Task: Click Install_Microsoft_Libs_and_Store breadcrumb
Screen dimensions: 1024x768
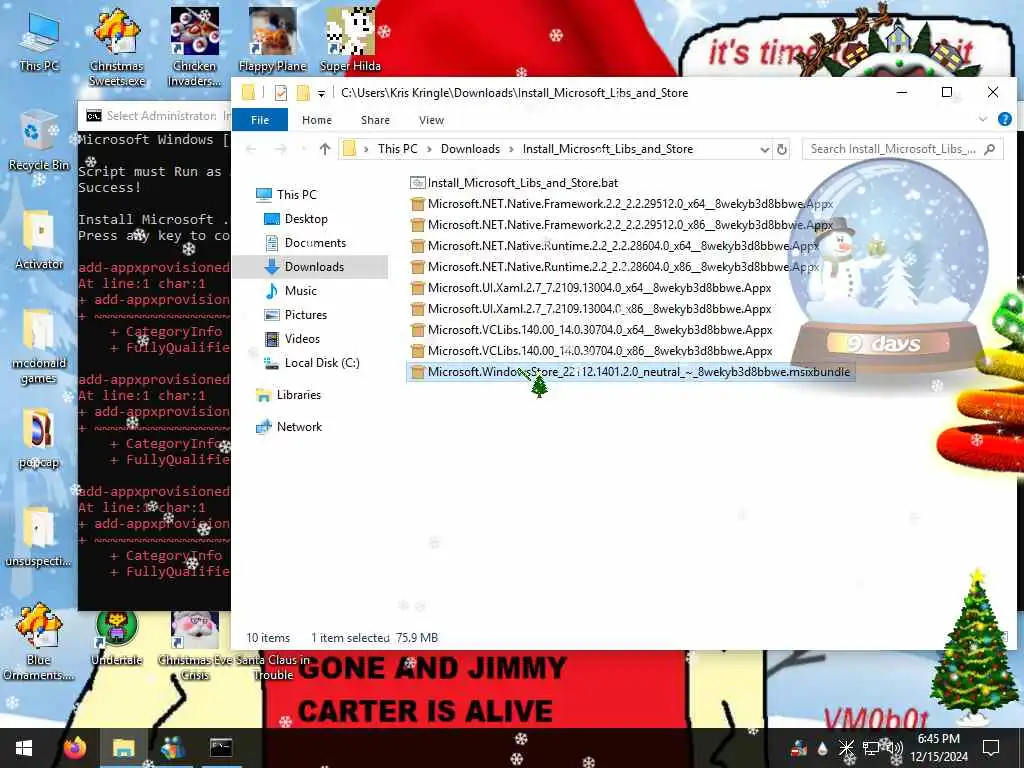Action: pos(607,149)
